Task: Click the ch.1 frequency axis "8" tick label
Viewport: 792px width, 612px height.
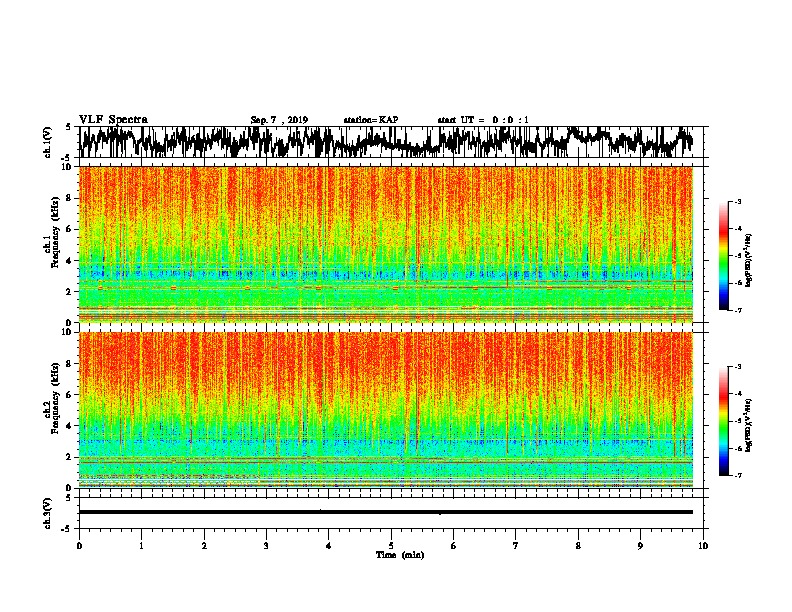Action: click(71, 198)
